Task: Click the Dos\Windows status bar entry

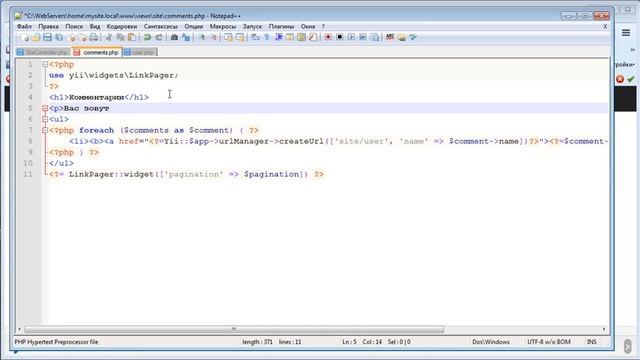Action: [x=491, y=342]
